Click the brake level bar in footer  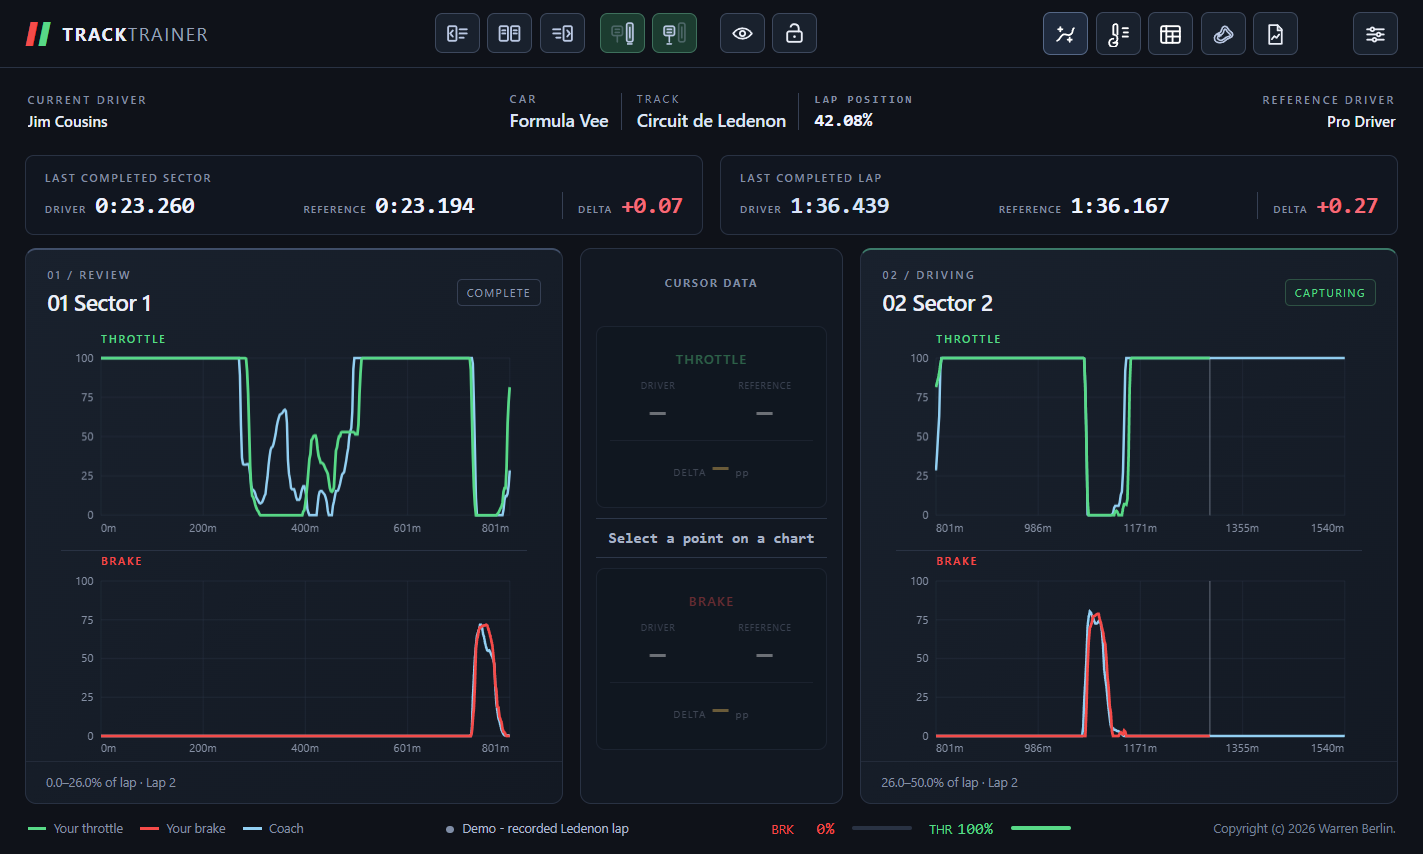[x=882, y=828]
